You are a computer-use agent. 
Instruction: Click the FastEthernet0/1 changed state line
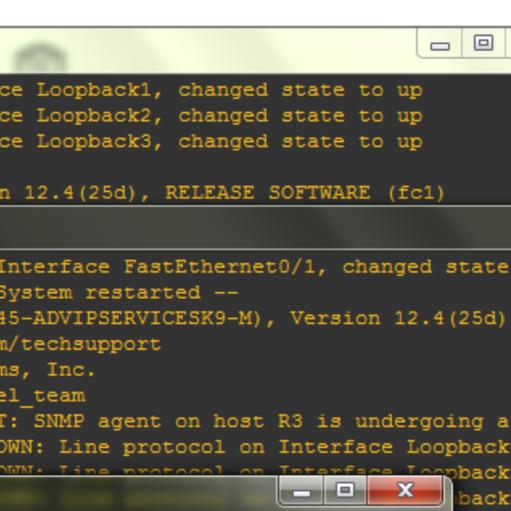coord(255,267)
